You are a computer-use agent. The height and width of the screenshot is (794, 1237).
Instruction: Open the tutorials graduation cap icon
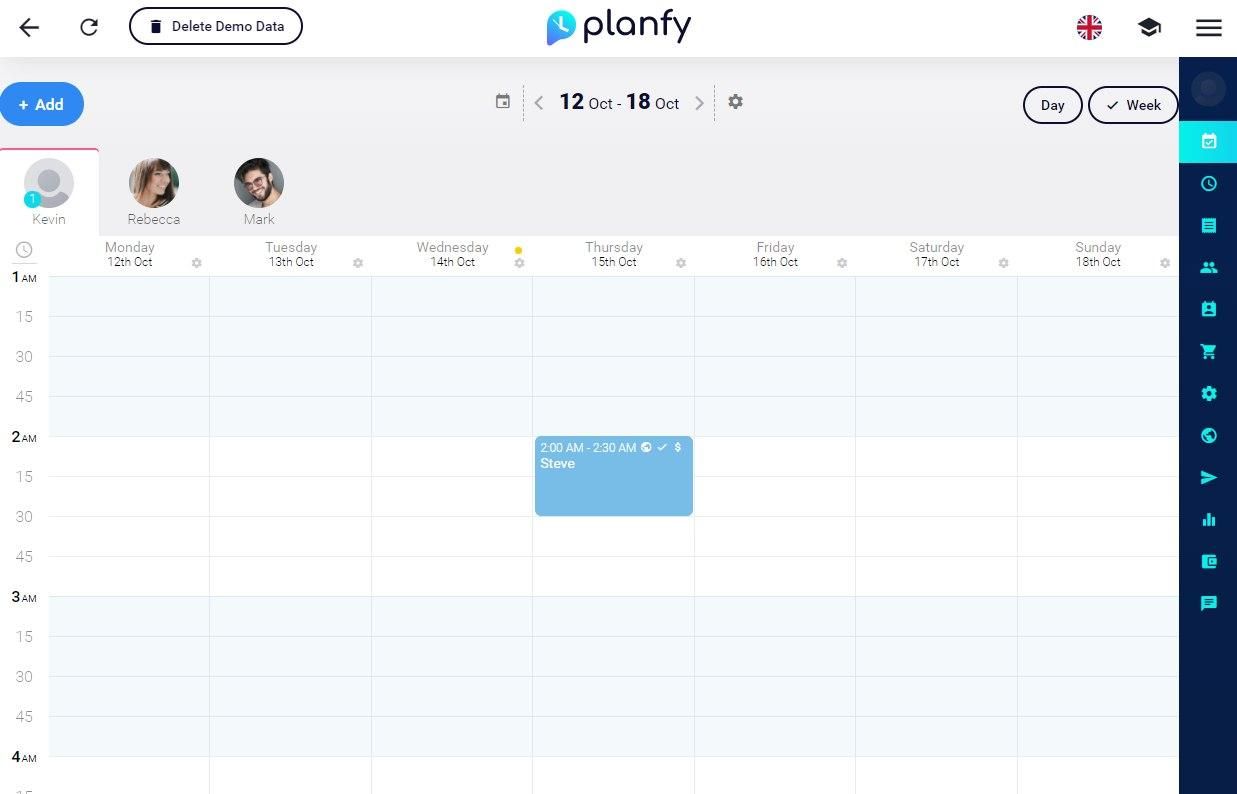1149,27
